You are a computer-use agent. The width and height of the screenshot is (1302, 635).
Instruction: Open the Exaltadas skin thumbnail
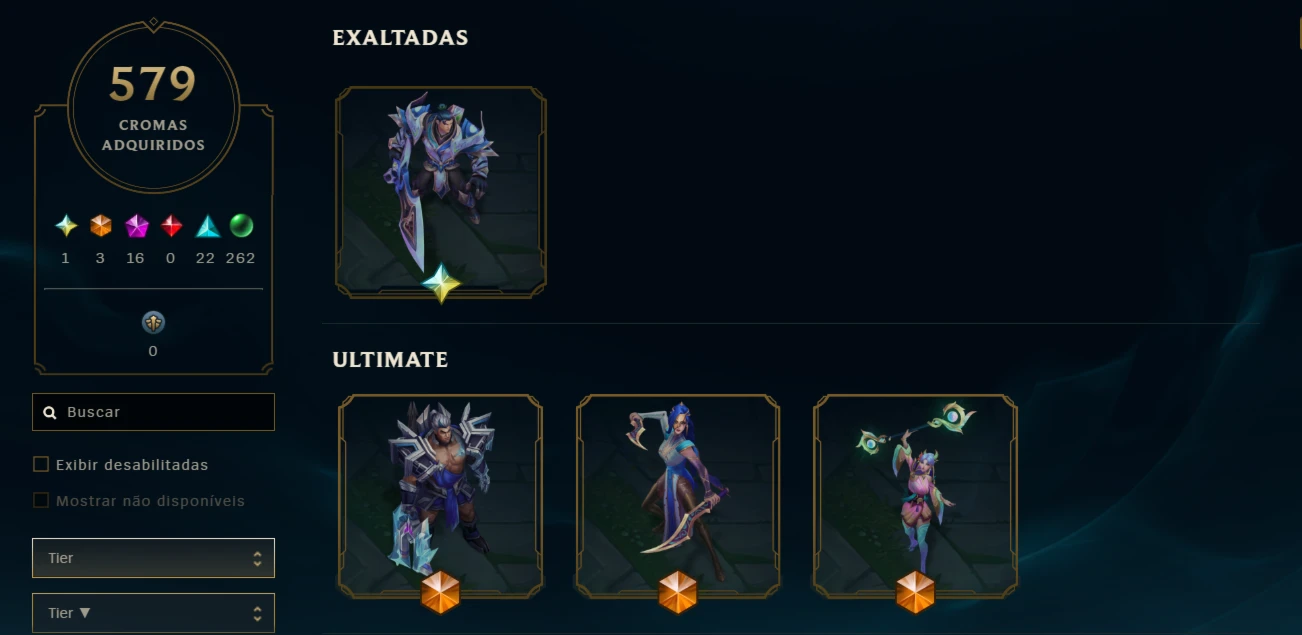(441, 192)
